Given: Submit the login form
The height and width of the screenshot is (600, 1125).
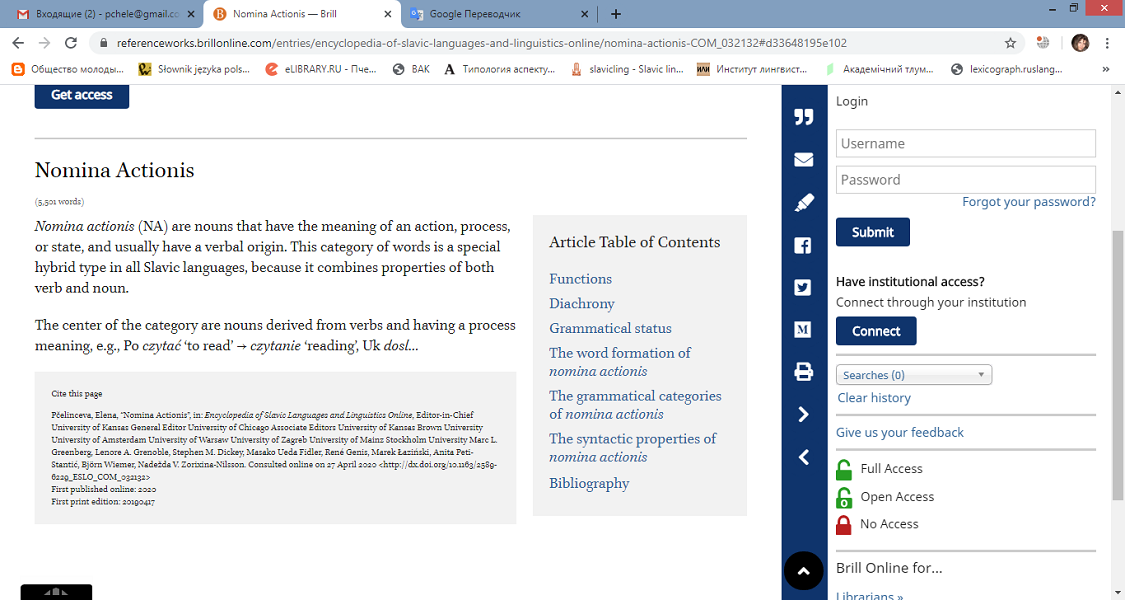Looking at the screenshot, I should [872, 232].
